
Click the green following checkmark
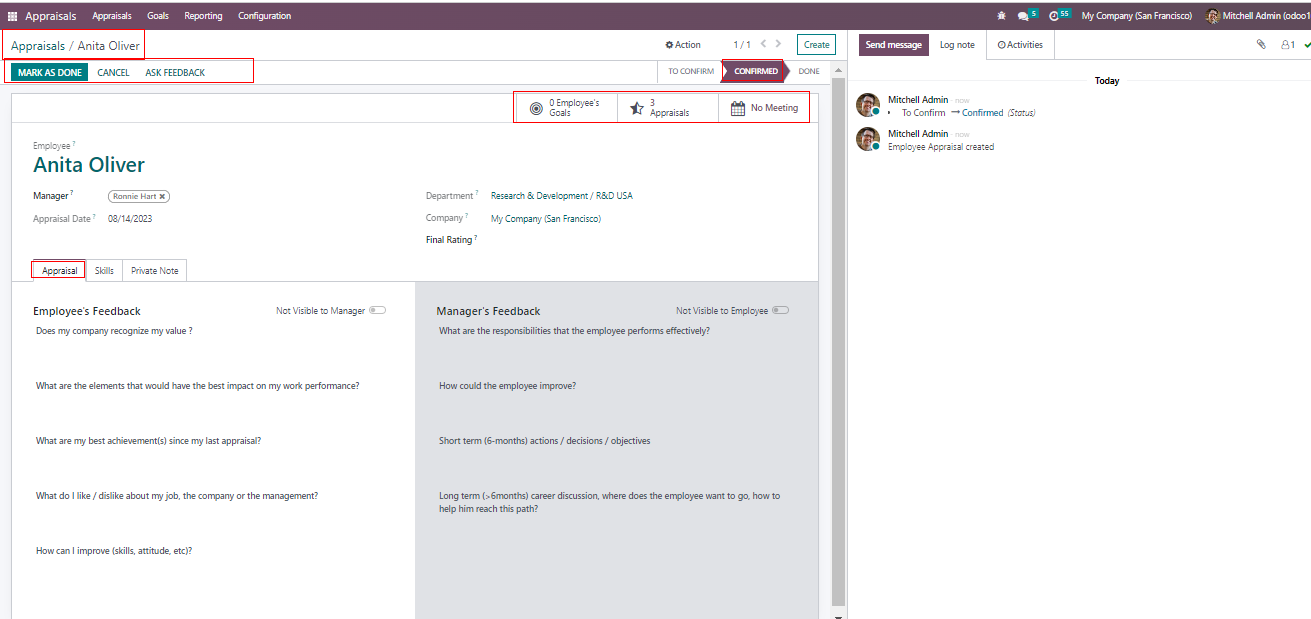tap(1307, 45)
